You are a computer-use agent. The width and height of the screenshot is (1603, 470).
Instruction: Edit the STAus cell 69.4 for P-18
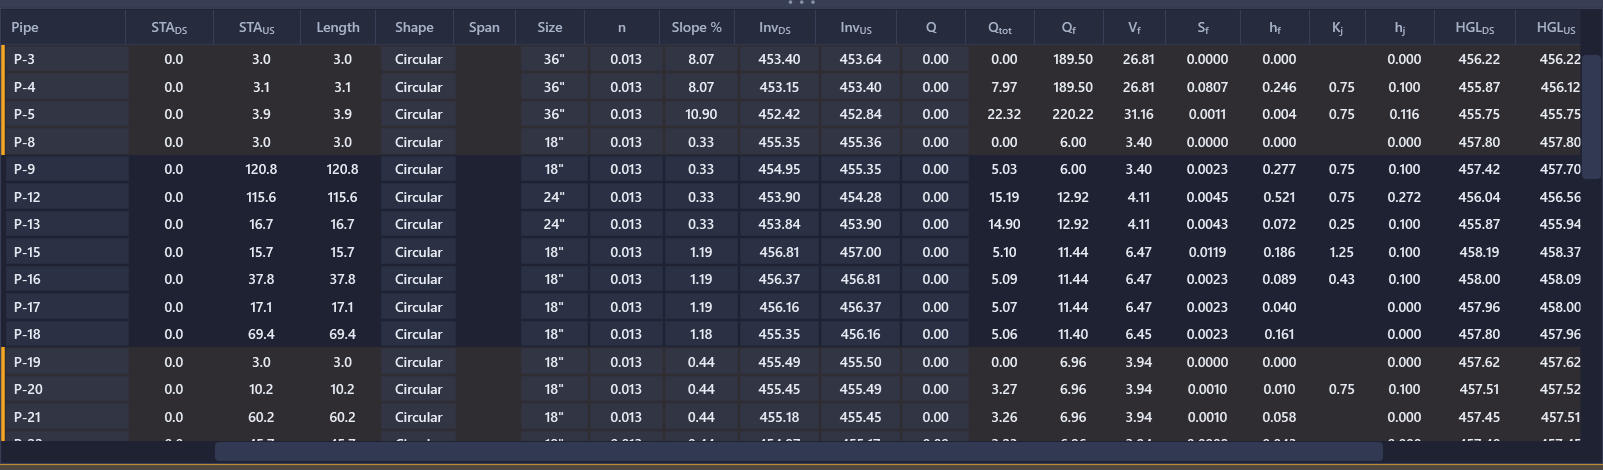[x=261, y=334]
